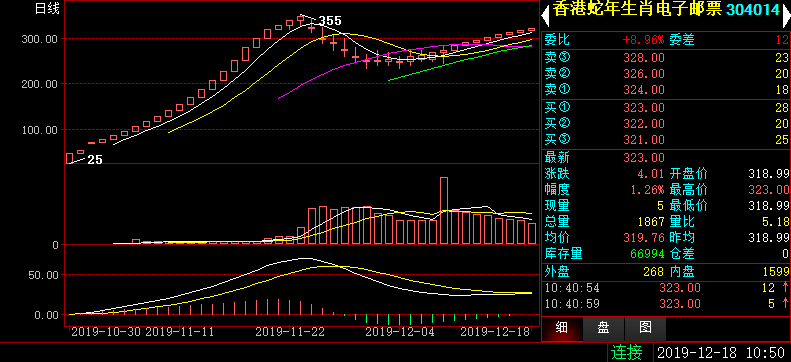
Task: Click the tallest volume bar
Action: pos(444,211)
